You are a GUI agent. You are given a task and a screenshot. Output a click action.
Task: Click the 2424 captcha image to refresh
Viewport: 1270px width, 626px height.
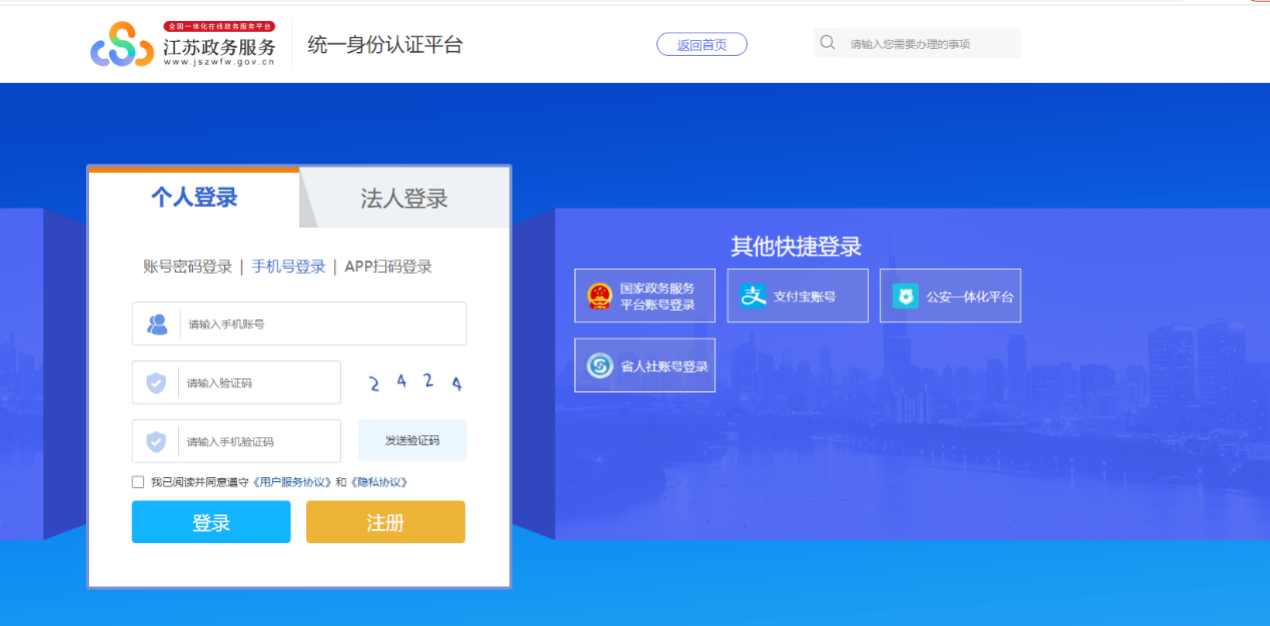413,382
